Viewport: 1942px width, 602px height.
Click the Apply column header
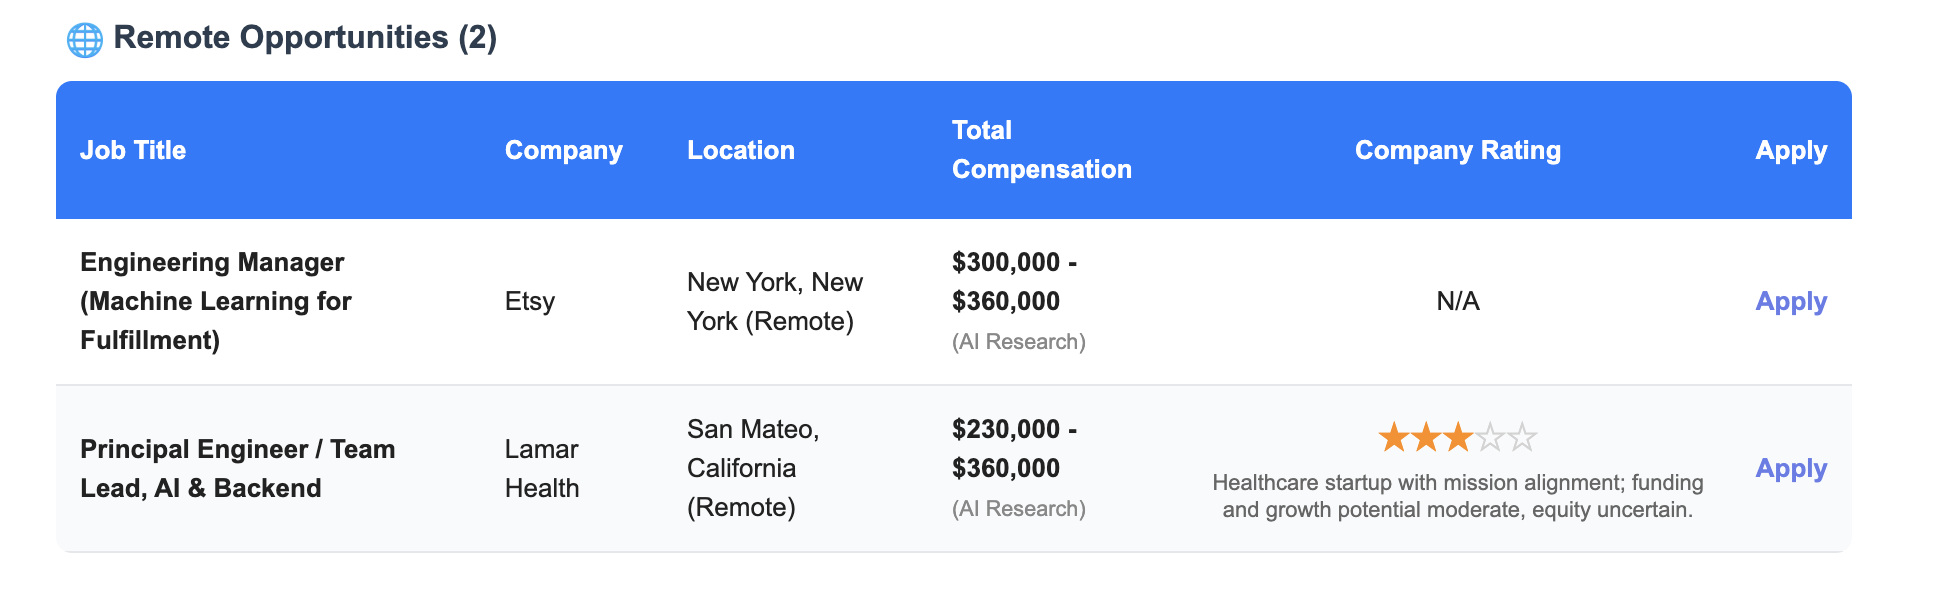1791,150
